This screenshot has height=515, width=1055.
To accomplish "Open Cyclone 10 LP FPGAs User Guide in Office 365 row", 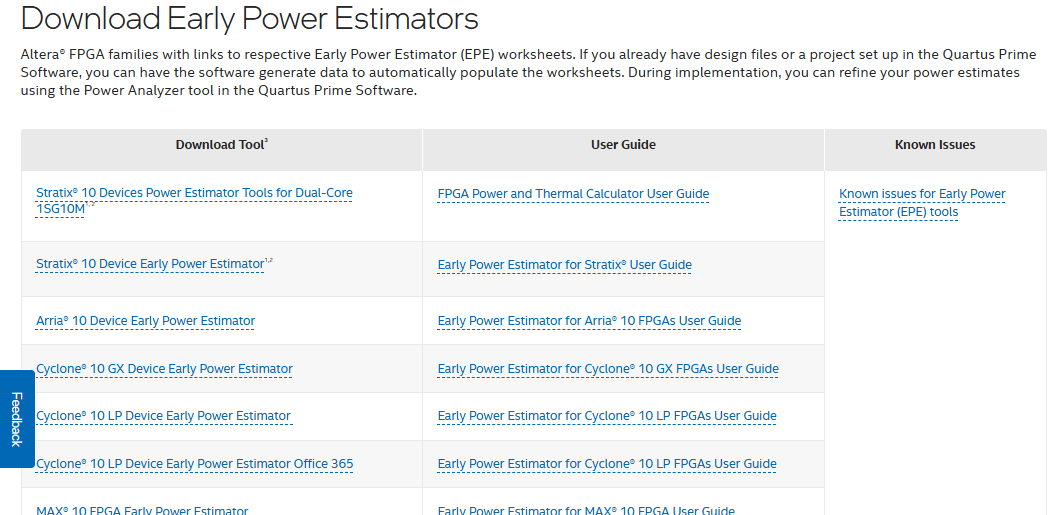I will click(607, 463).
